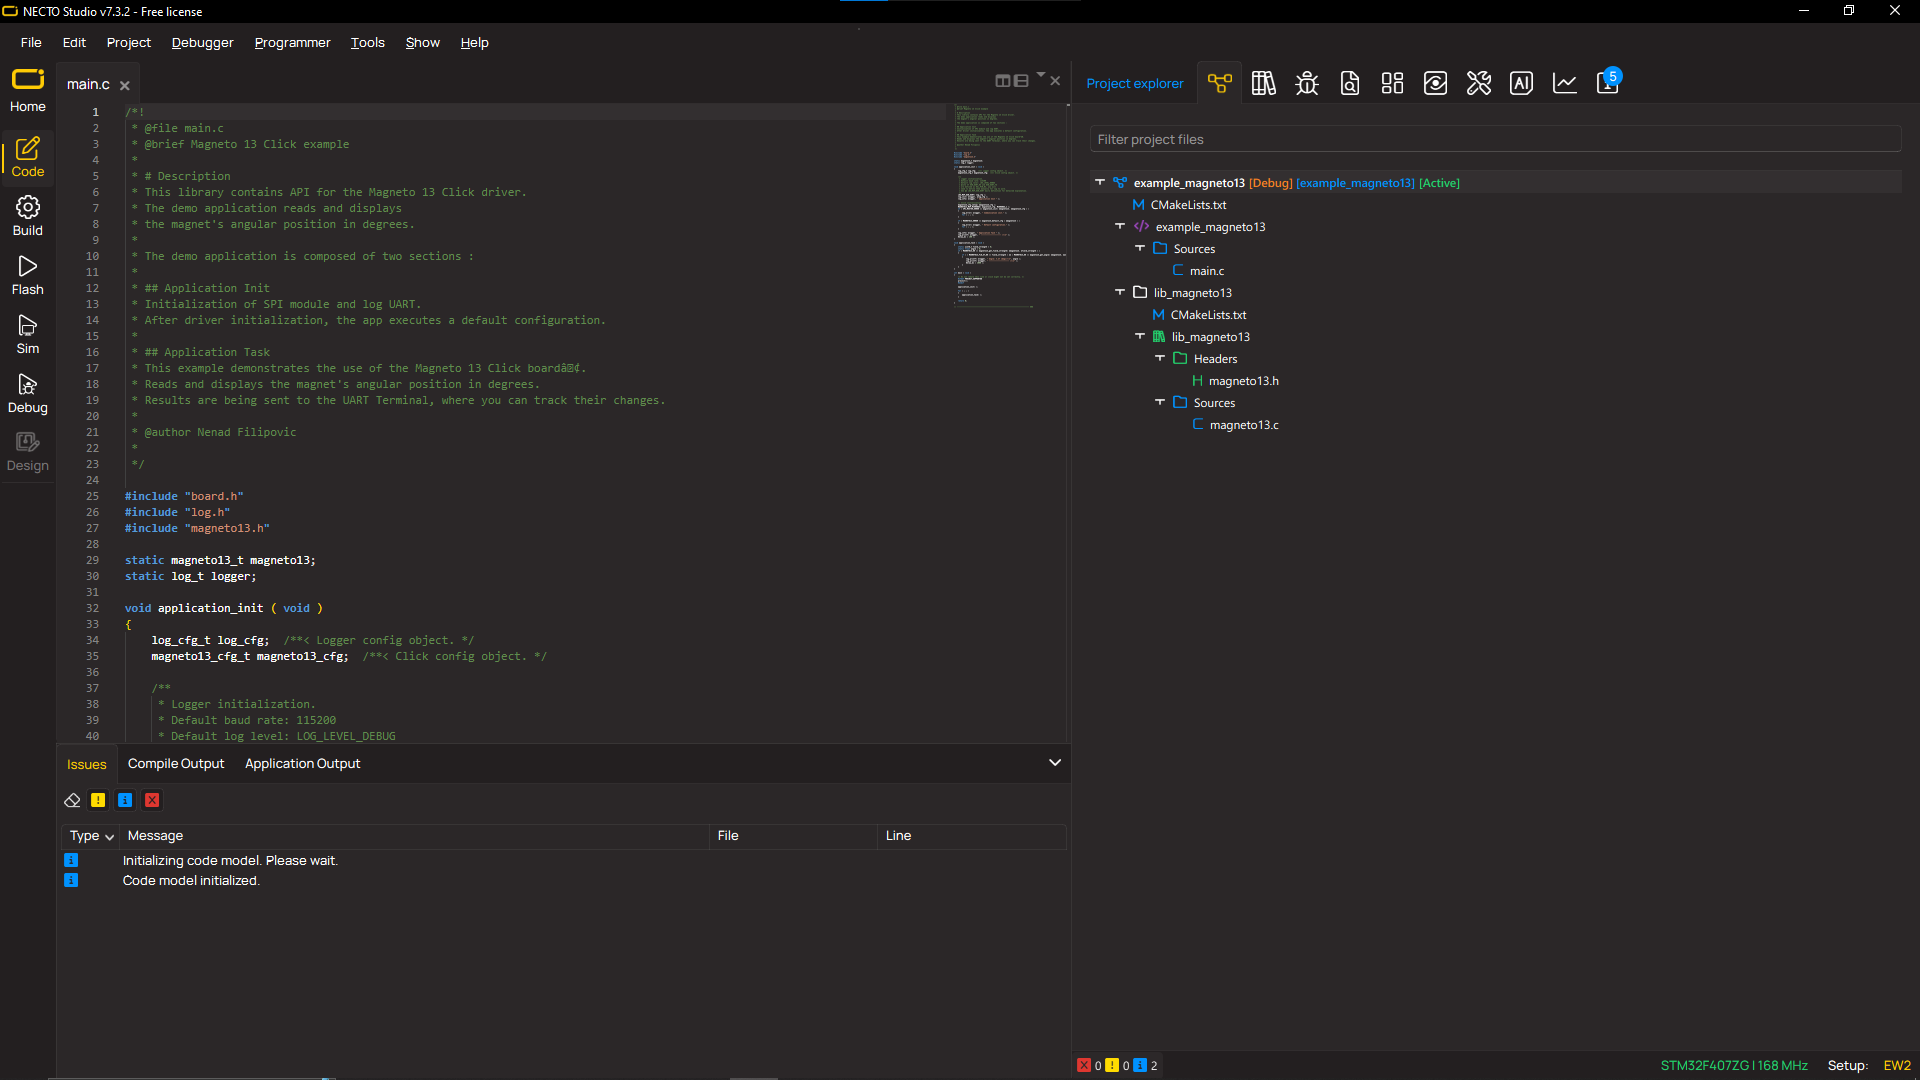Viewport: 1920px width, 1080px height.
Task: Open the wrench and screwdriver tools icon
Action: 1478,83
